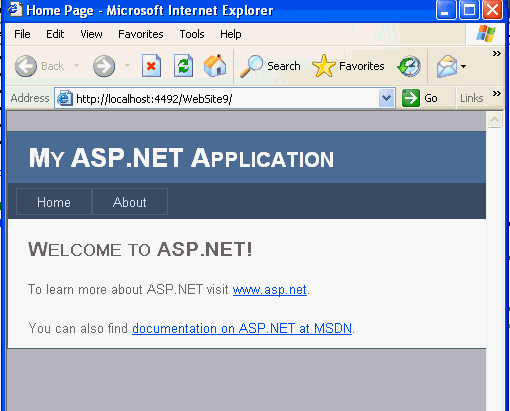
Task: Open the Favorites menu
Action: pyautogui.click(x=141, y=34)
